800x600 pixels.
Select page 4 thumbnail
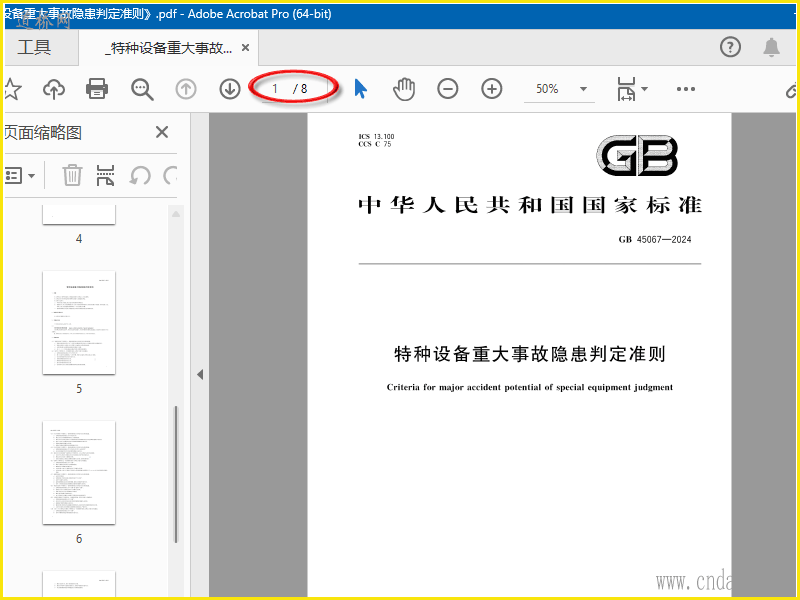[x=79, y=214]
